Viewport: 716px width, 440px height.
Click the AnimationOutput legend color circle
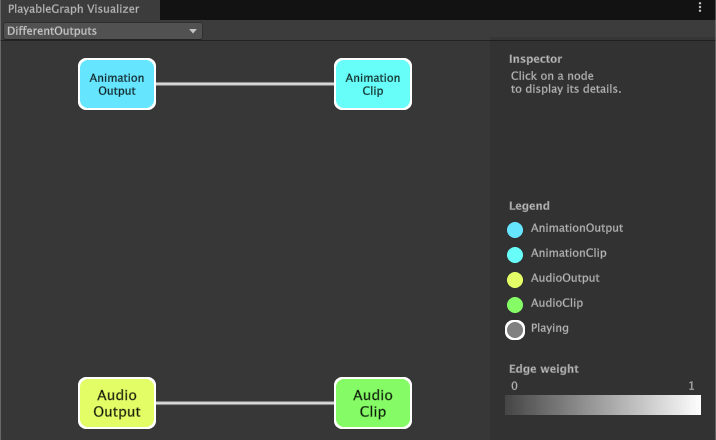(515, 230)
